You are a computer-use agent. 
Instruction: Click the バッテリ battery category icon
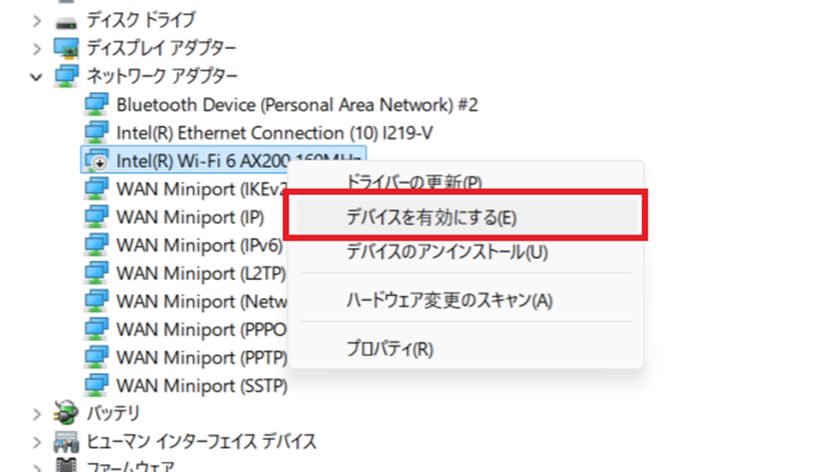tap(67, 413)
